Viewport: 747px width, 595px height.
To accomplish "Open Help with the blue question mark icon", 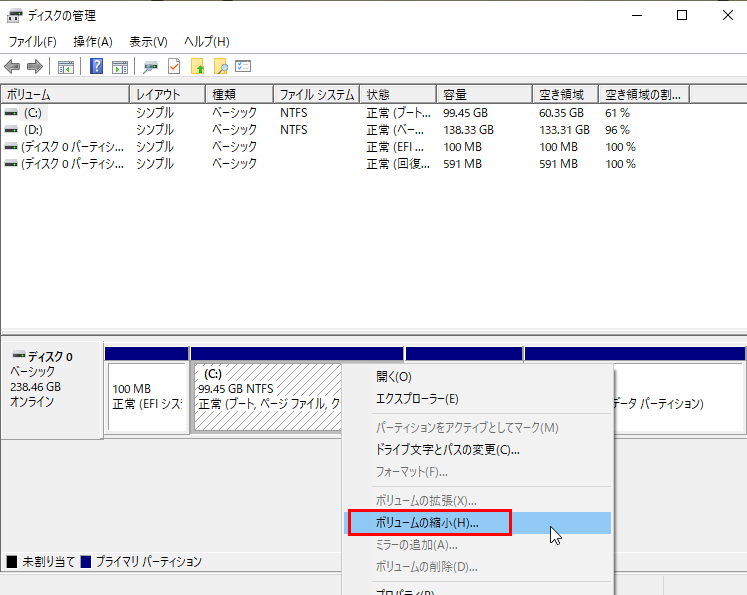I will (97, 66).
